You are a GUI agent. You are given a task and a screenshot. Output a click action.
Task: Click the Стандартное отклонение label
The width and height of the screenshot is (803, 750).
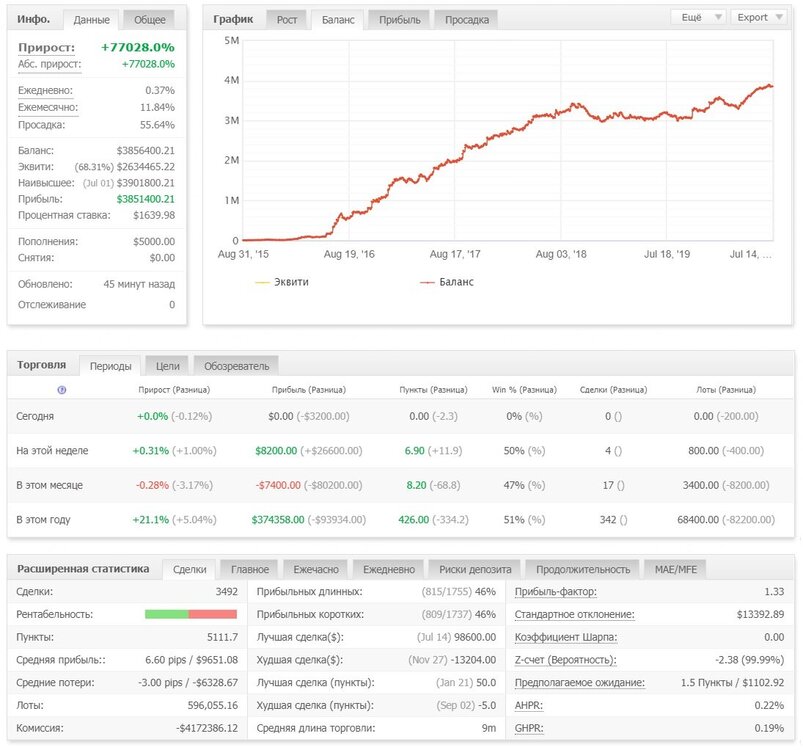tap(574, 614)
